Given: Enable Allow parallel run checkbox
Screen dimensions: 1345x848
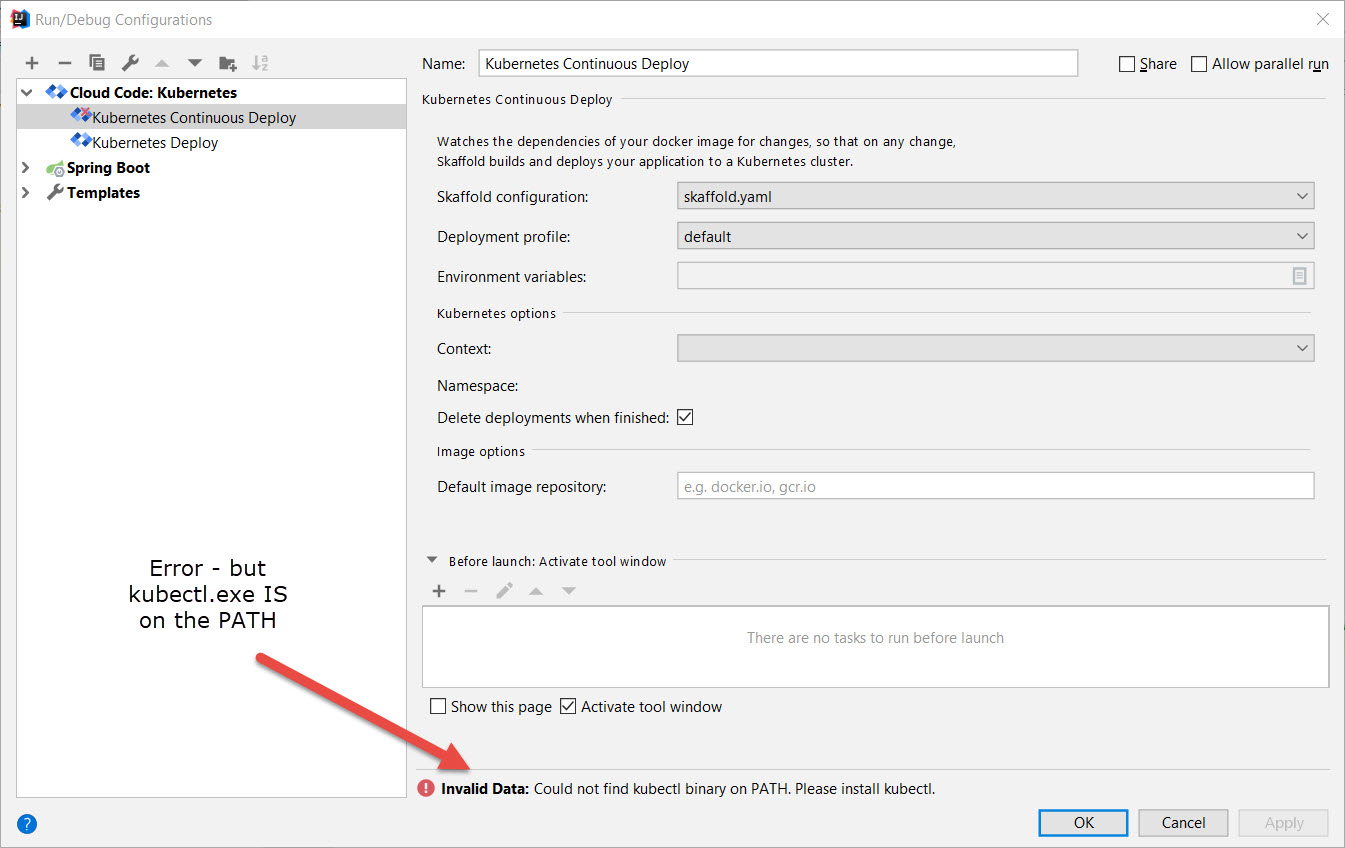Looking at the screenshot, I should click(x=1199, y=64).
